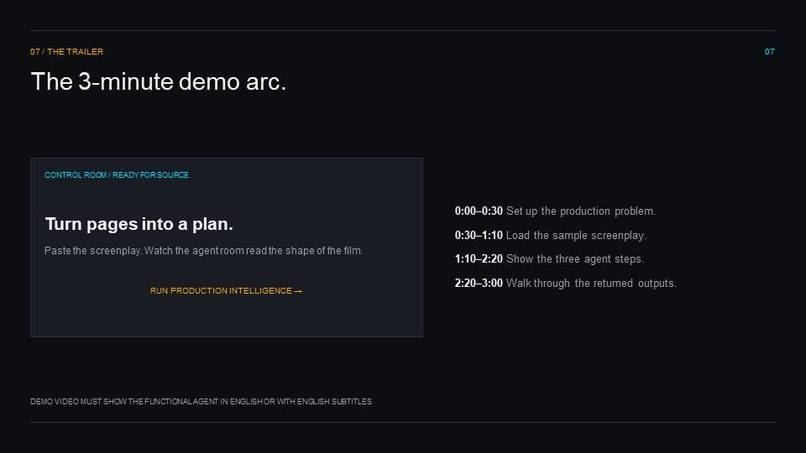Select the 'DEMO VIDEO MUST SHOW' footer note
806x453 pixels.
(x=201, y=401)
